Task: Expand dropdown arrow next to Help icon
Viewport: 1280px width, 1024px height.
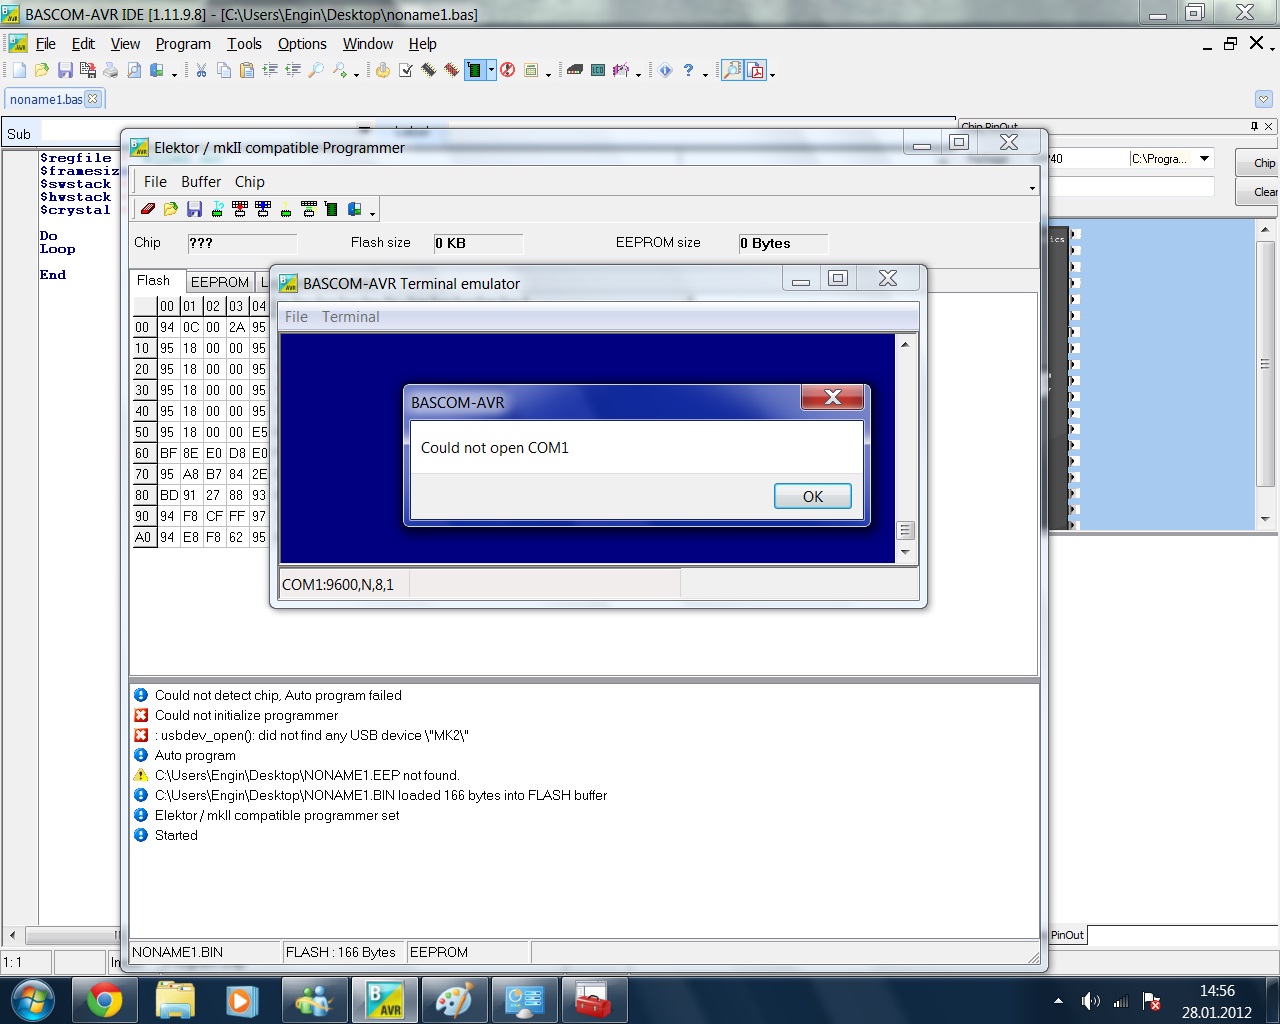Action: coord(705,73)
